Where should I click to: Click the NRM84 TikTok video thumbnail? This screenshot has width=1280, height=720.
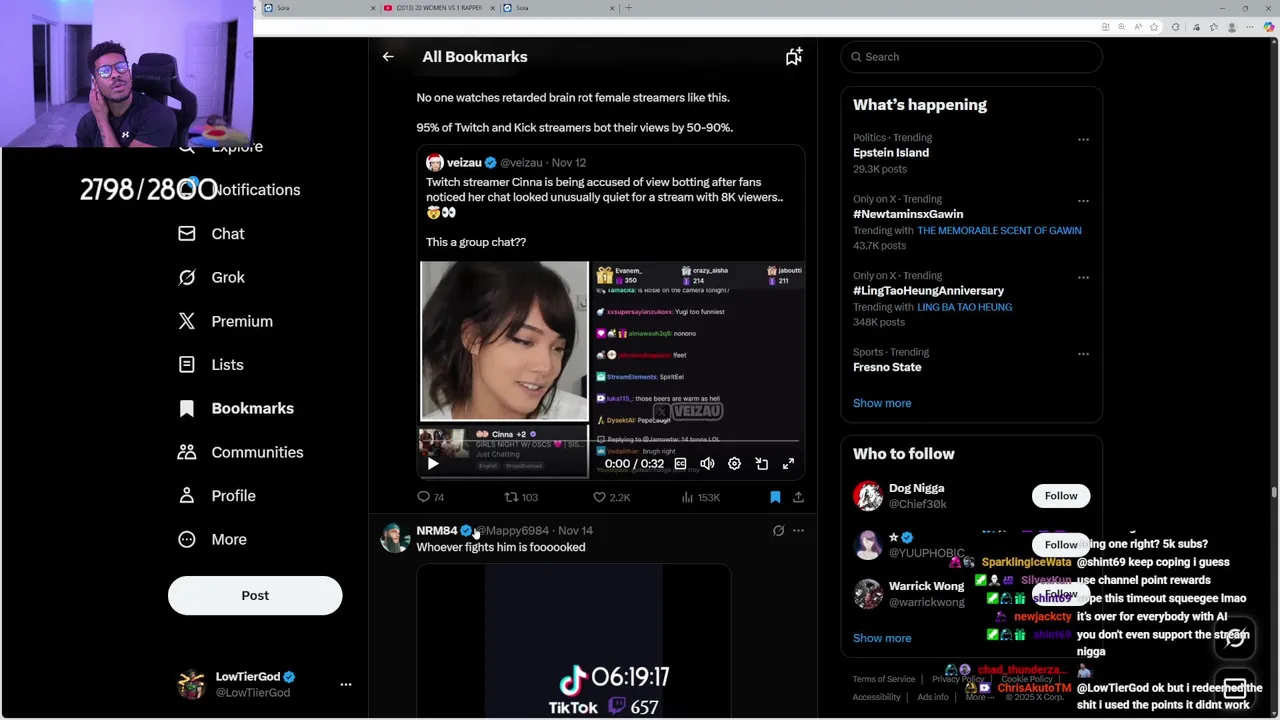(573, 642)
